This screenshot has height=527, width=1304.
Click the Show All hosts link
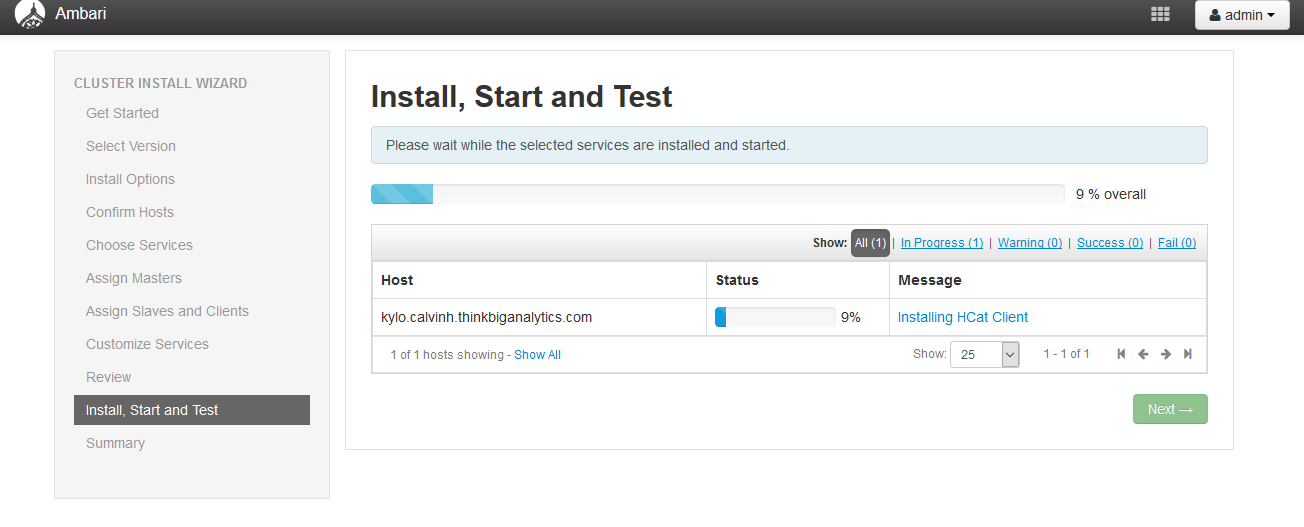click(537, 355)
